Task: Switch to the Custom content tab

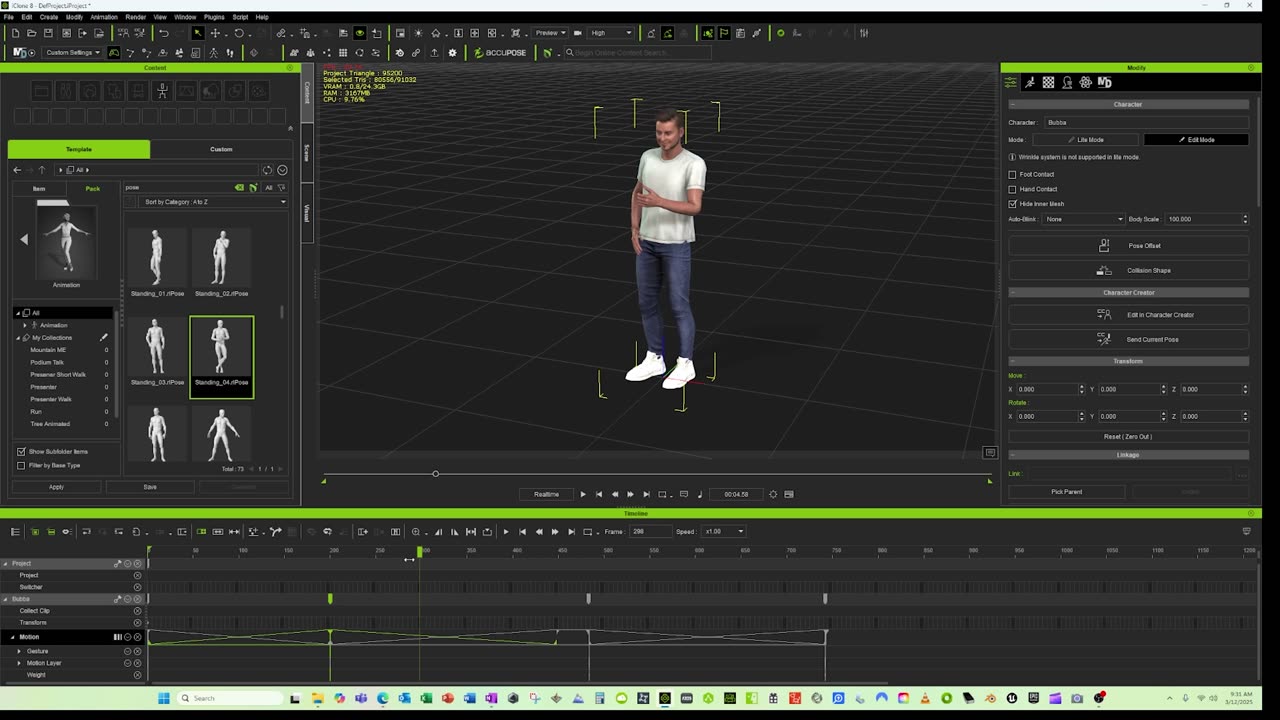Action: [221, 150]
